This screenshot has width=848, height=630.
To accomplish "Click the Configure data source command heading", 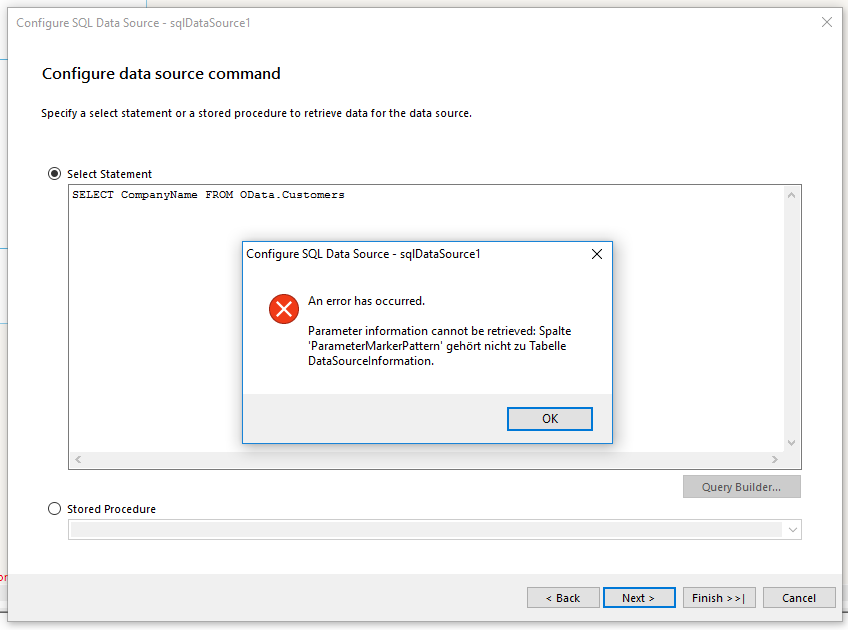I will click(161, 74).
